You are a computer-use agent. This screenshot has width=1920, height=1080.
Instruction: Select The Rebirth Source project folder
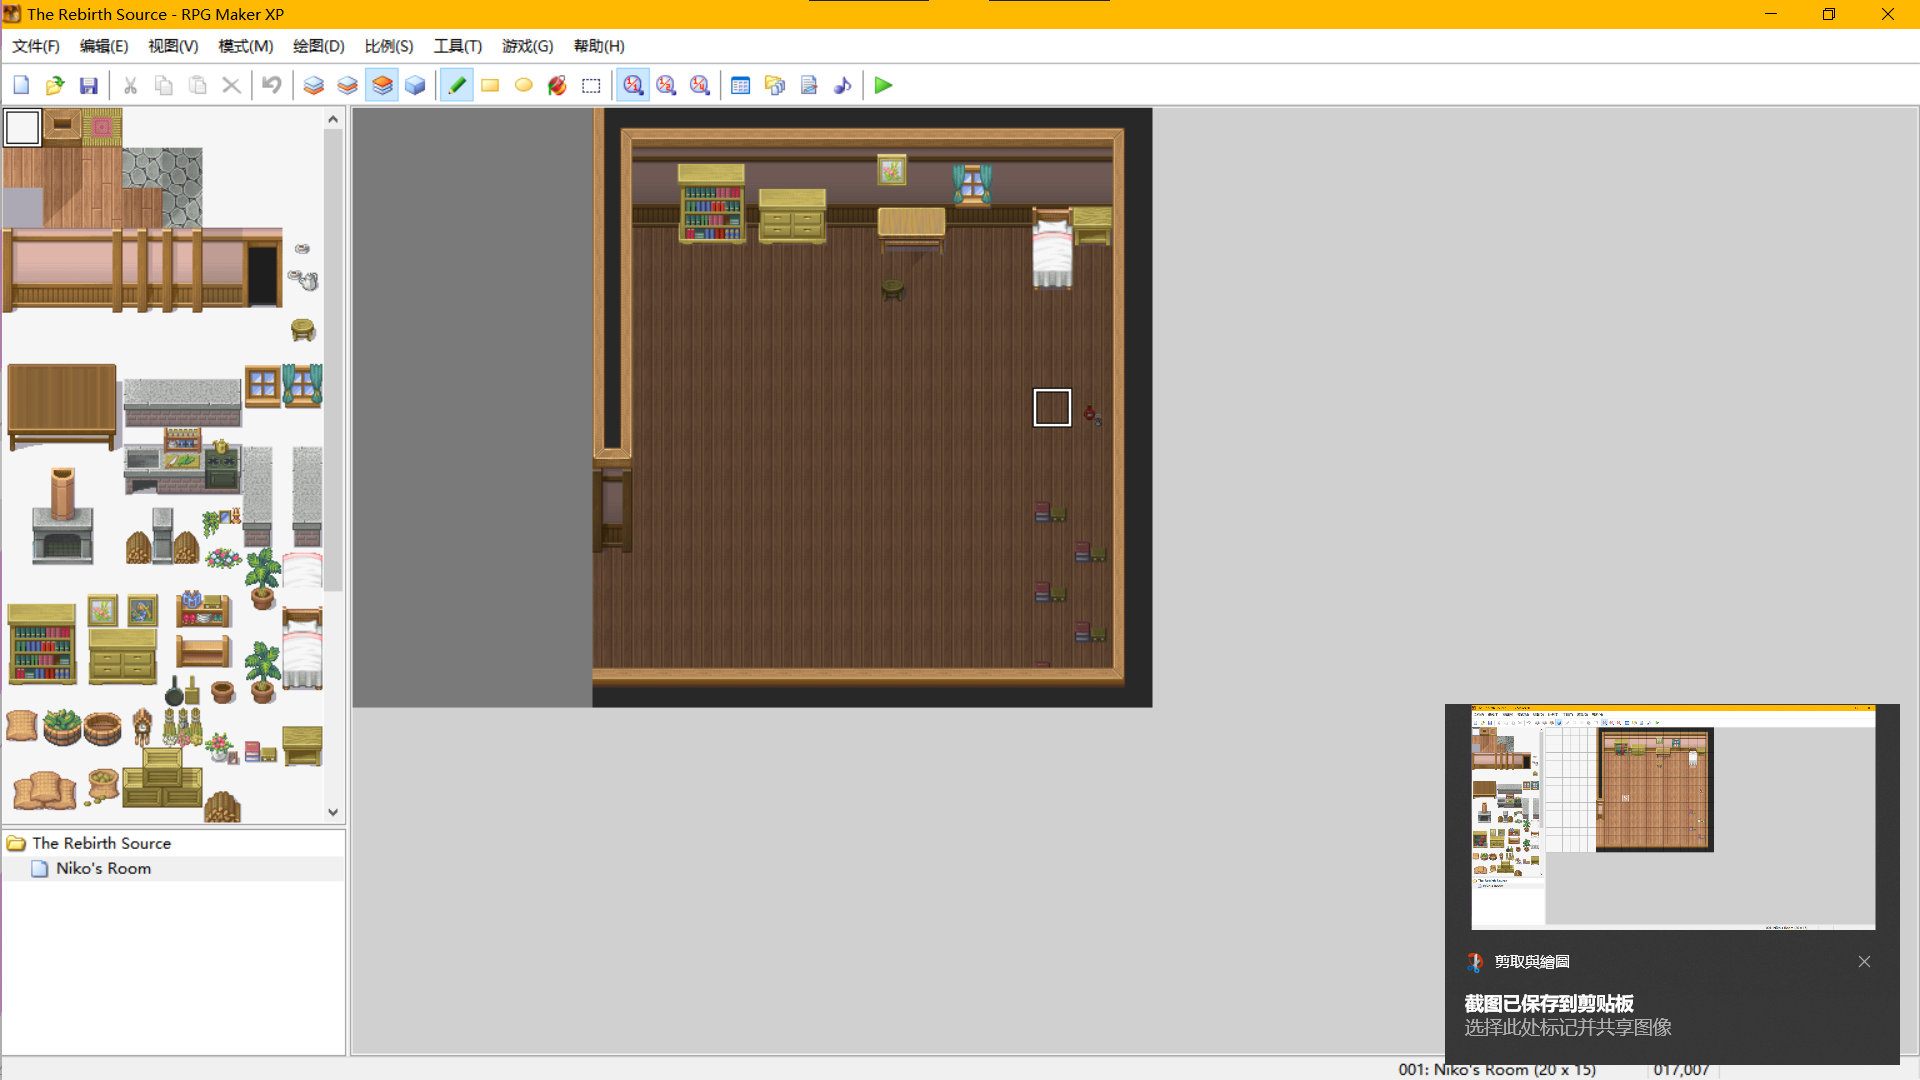pos(101,843)
